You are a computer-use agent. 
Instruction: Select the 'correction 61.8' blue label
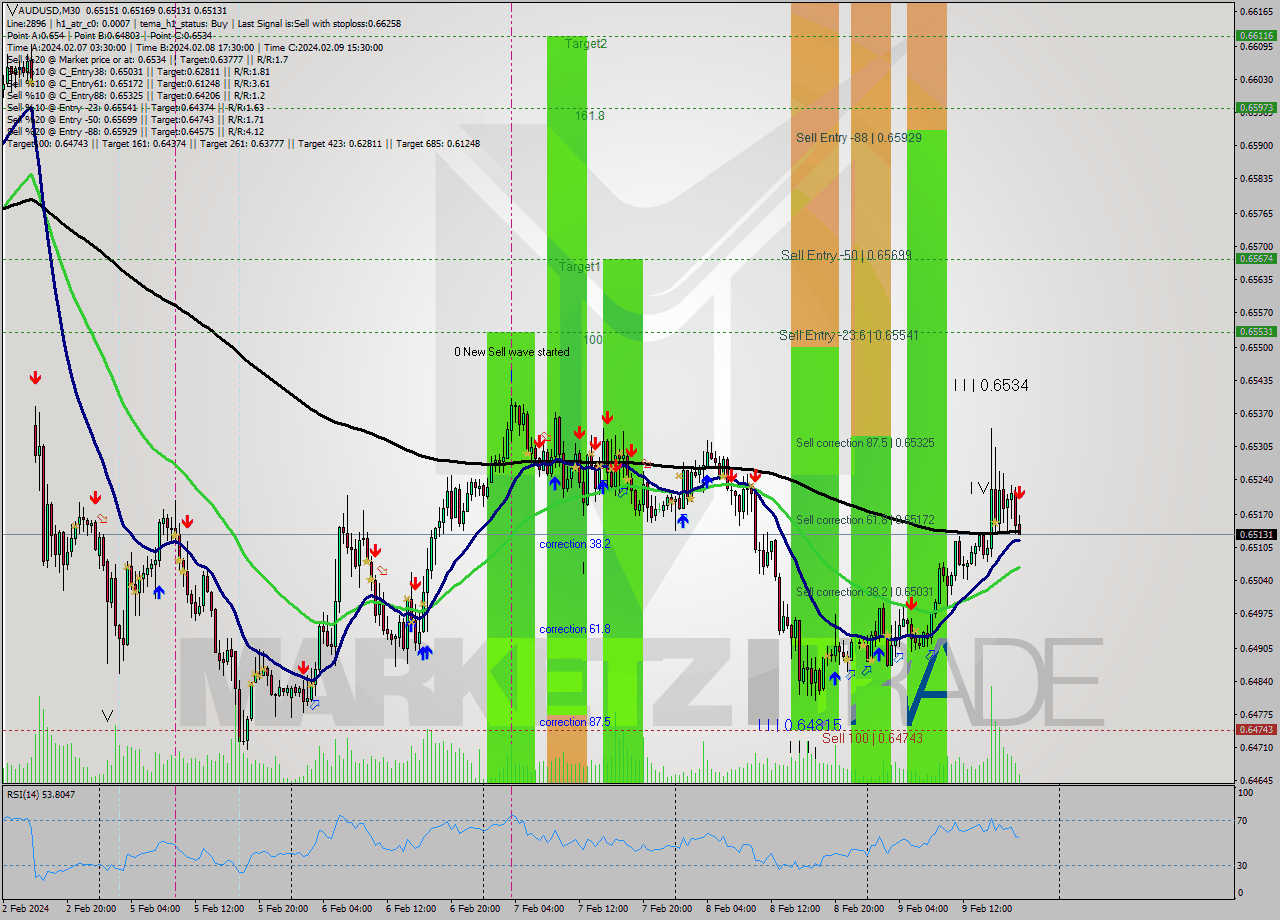[574, 629]
